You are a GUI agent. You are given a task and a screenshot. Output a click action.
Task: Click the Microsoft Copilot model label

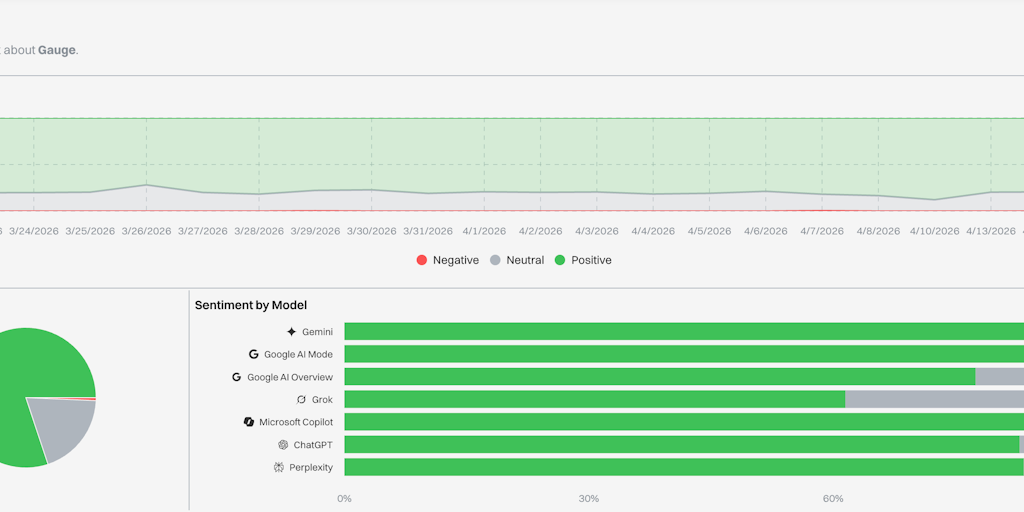tap(296, 422)
